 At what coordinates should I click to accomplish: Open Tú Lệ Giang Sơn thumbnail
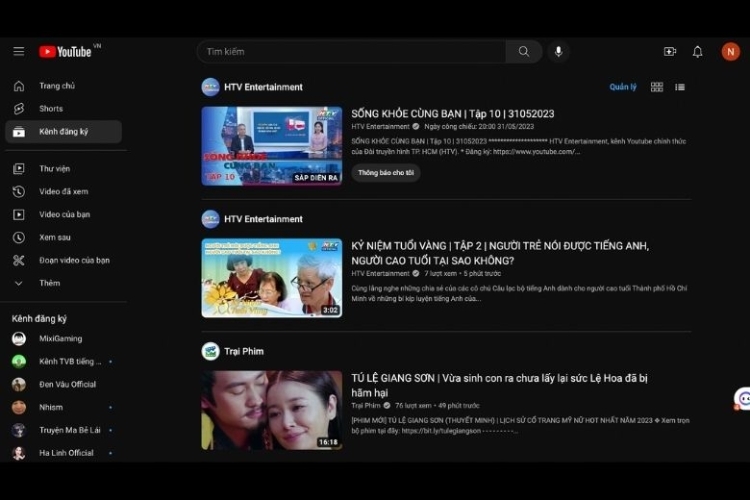point(272,410)
